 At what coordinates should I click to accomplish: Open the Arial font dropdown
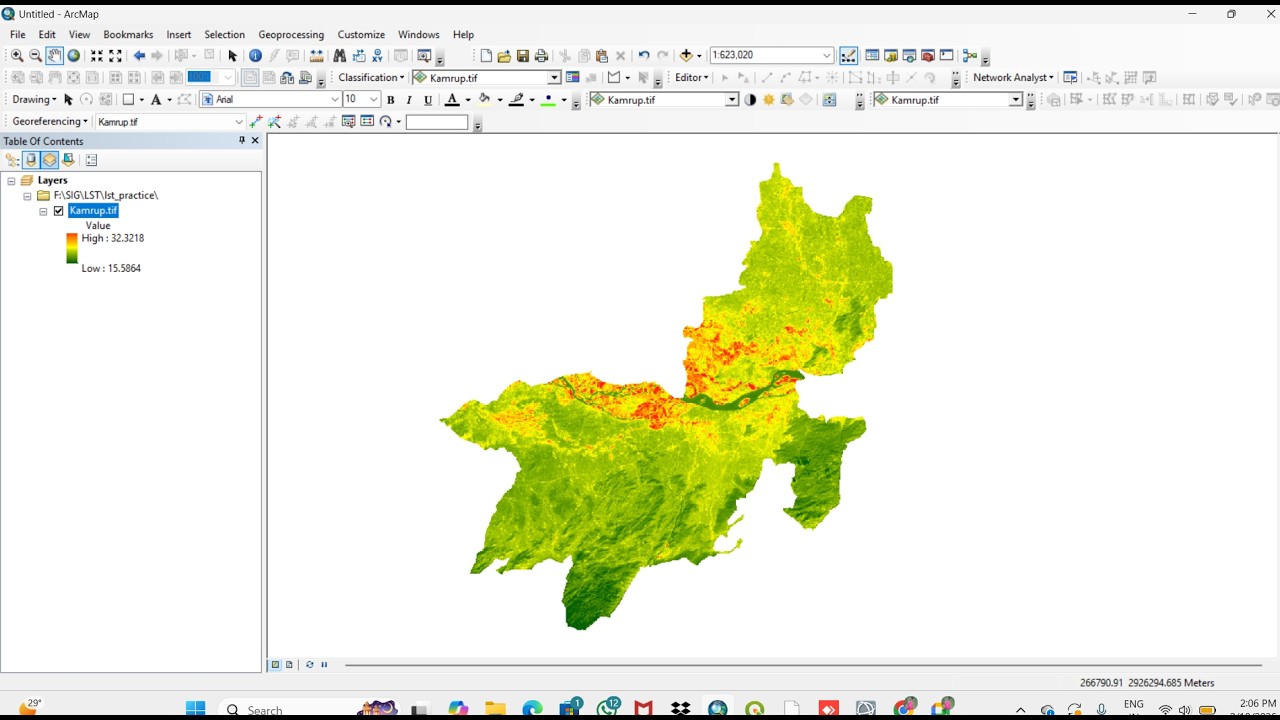(x=335, y=100)
